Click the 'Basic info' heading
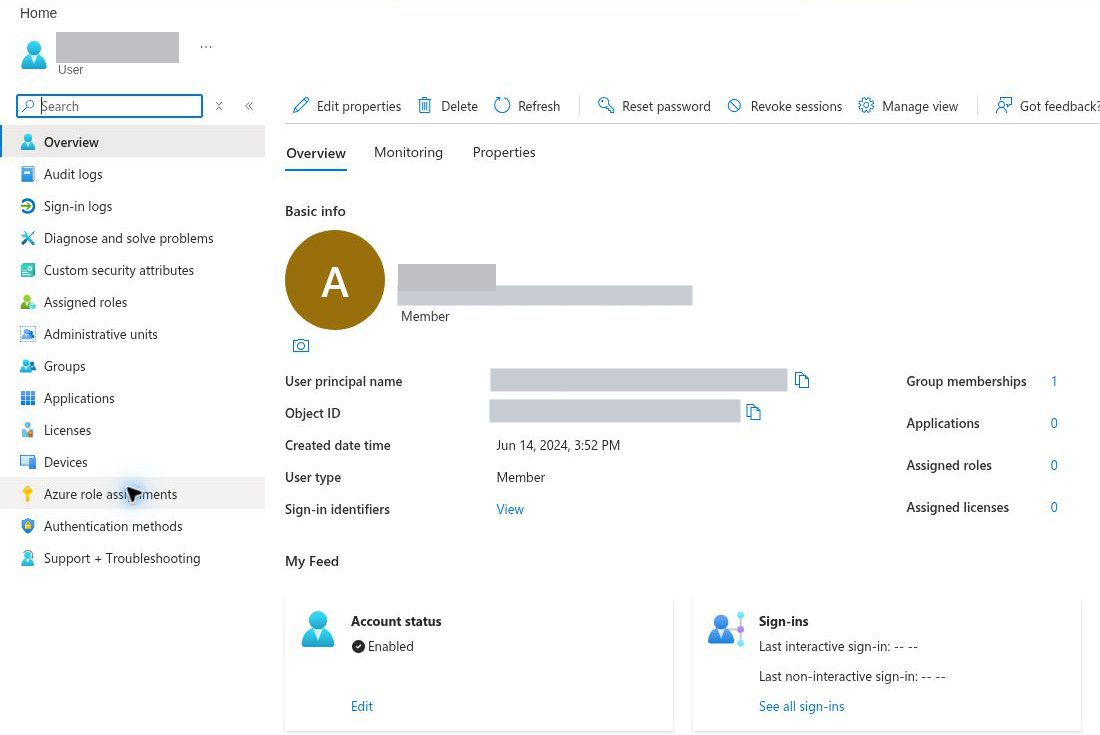 tap(315, 211)
